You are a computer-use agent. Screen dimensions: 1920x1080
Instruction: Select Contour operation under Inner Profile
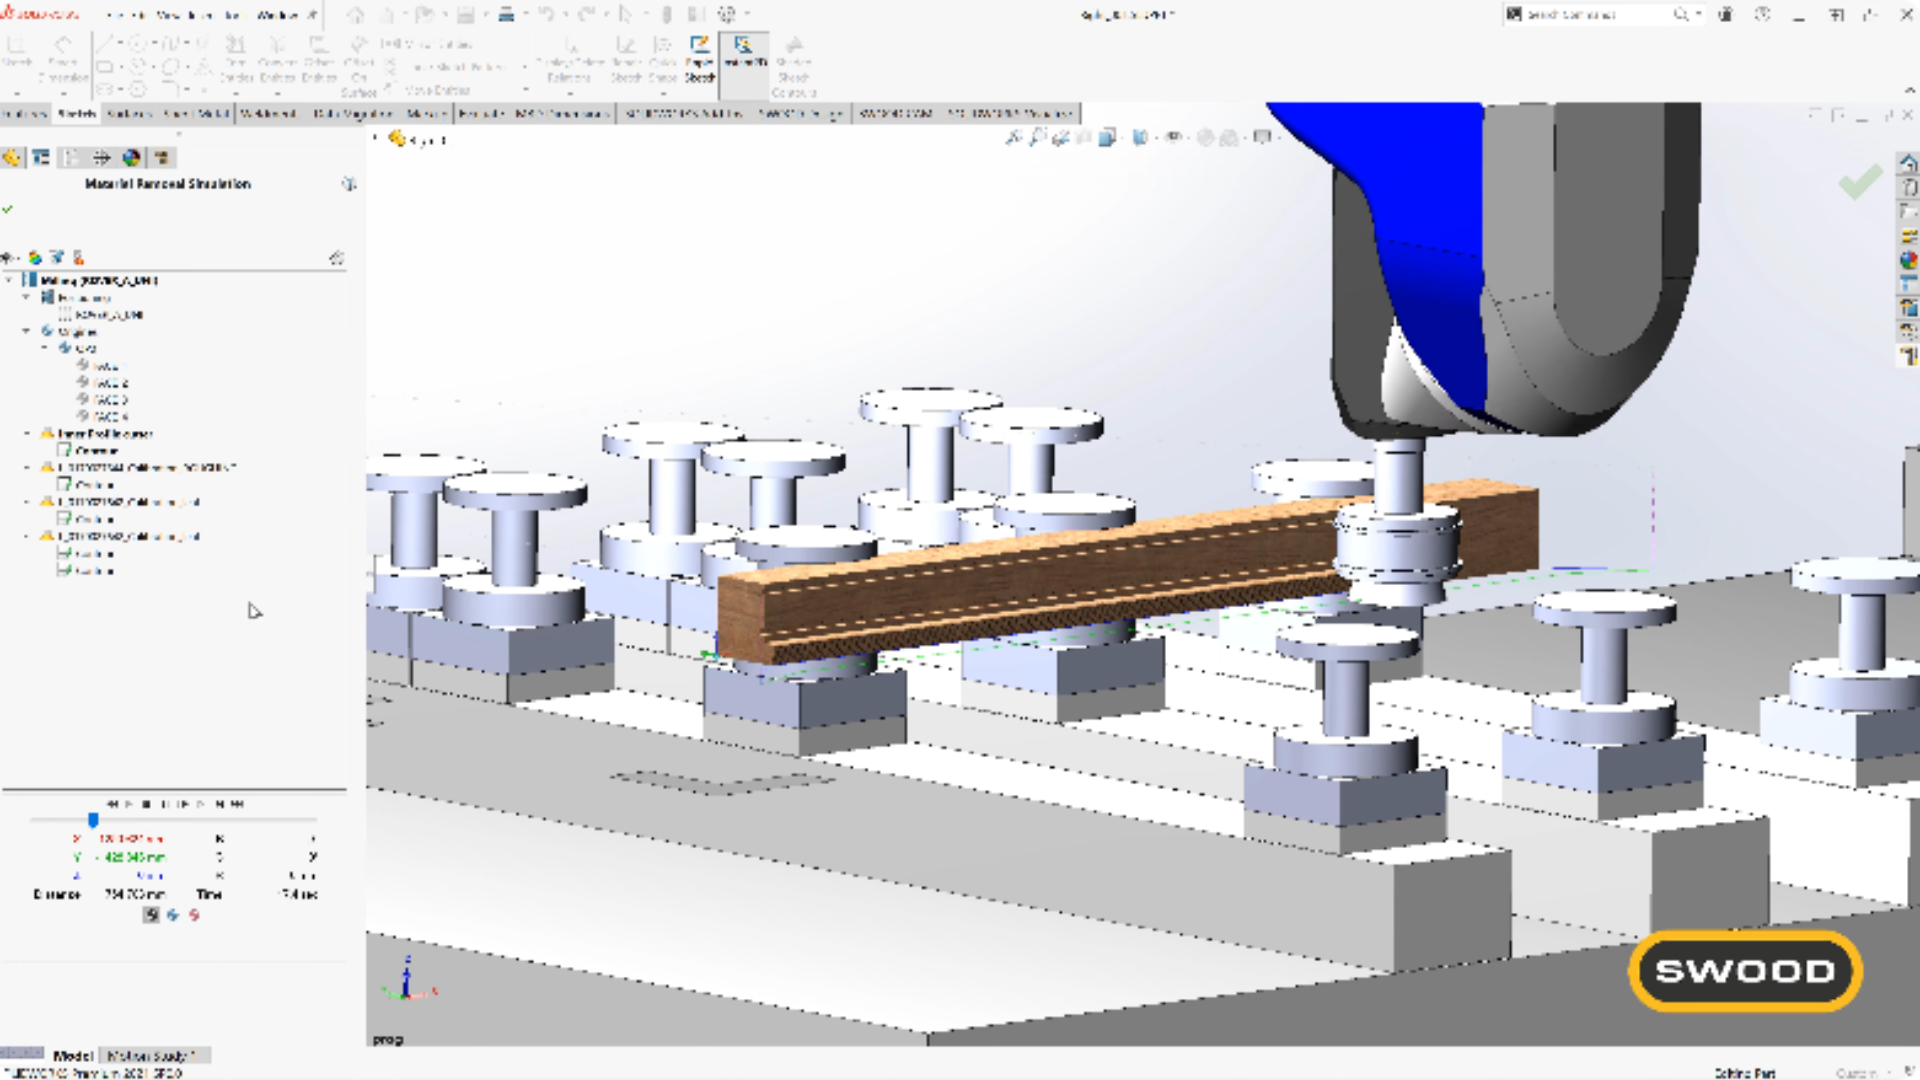(x=88, y=451)
